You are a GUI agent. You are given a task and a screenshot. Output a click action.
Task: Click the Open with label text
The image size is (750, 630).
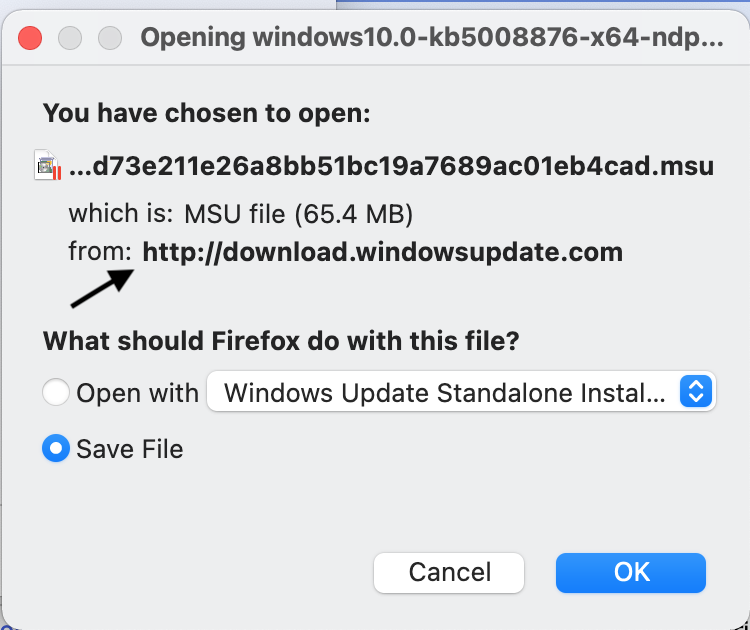pyautogui.click(x=138, y=393)
